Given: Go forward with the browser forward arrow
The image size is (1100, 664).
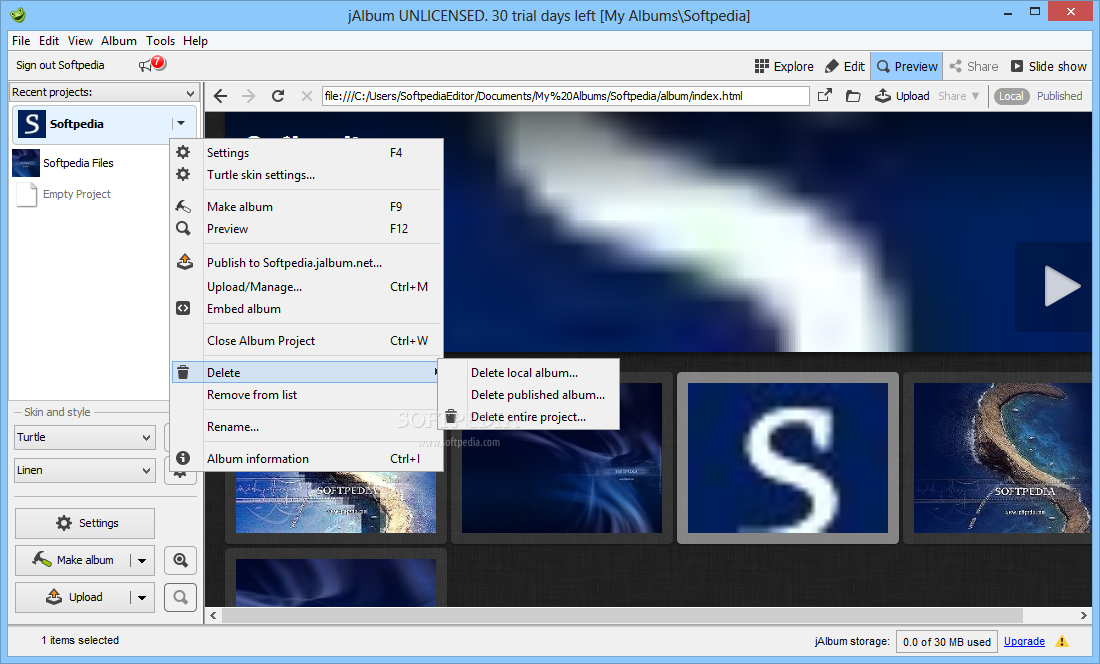Looking at the screenshot, I should coord(248,96).
